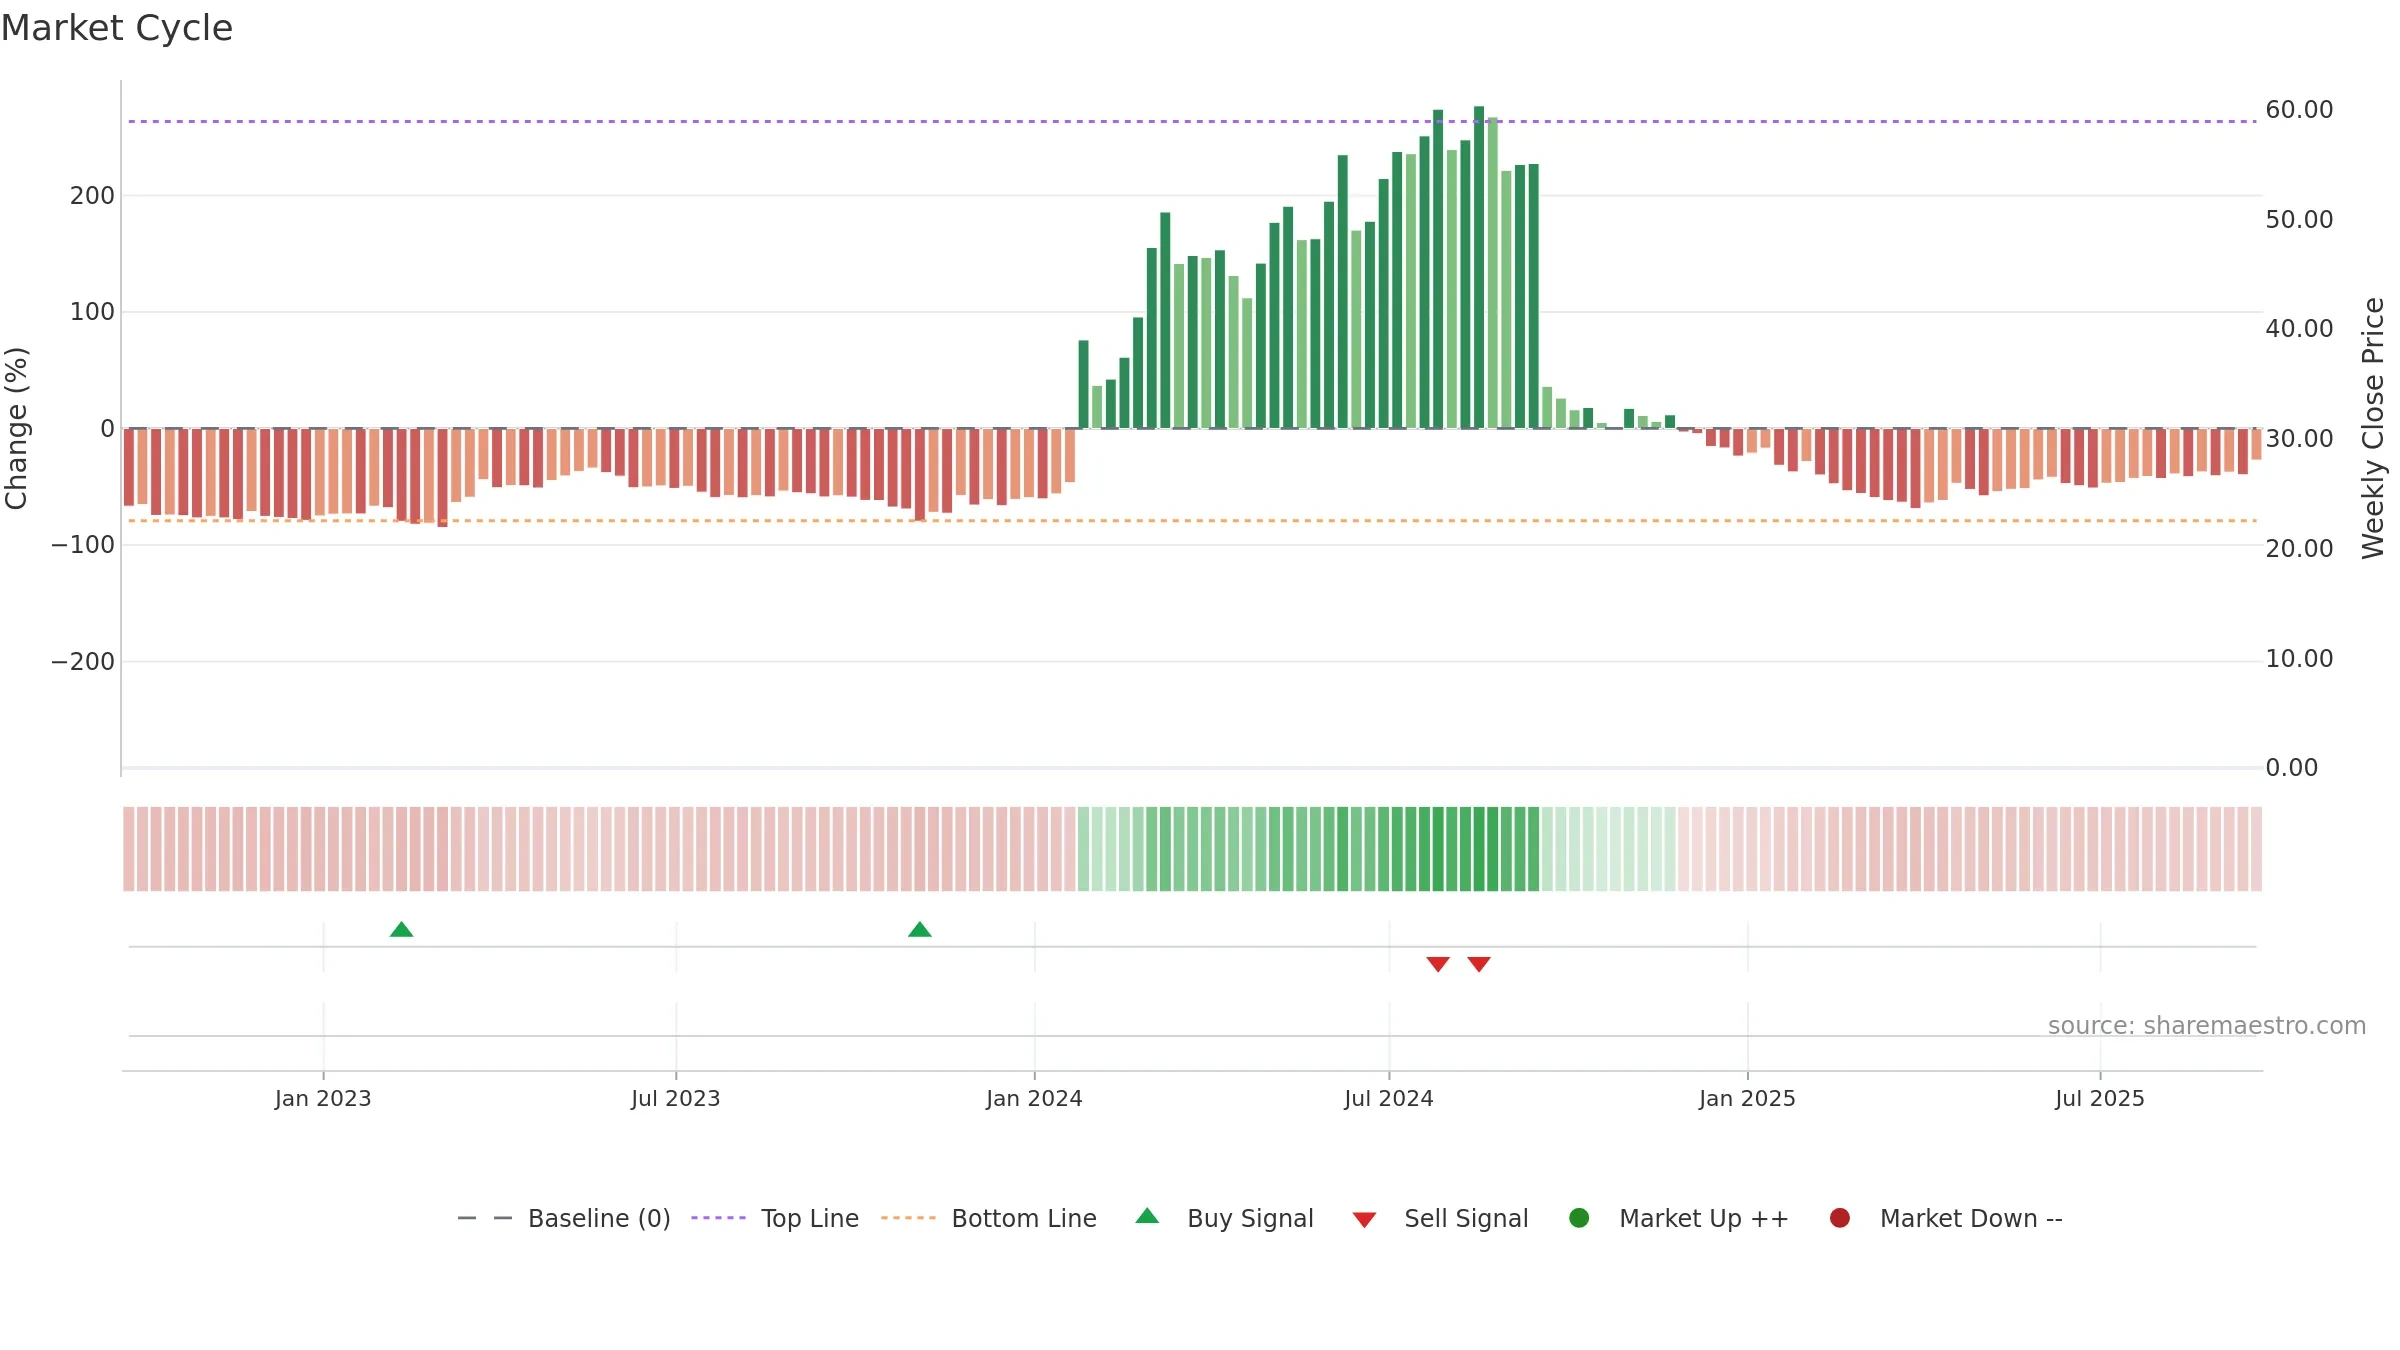Toggle Top Line legend entry
The width and height of the screenshot is (2400, 1350).
[775, 1218]
